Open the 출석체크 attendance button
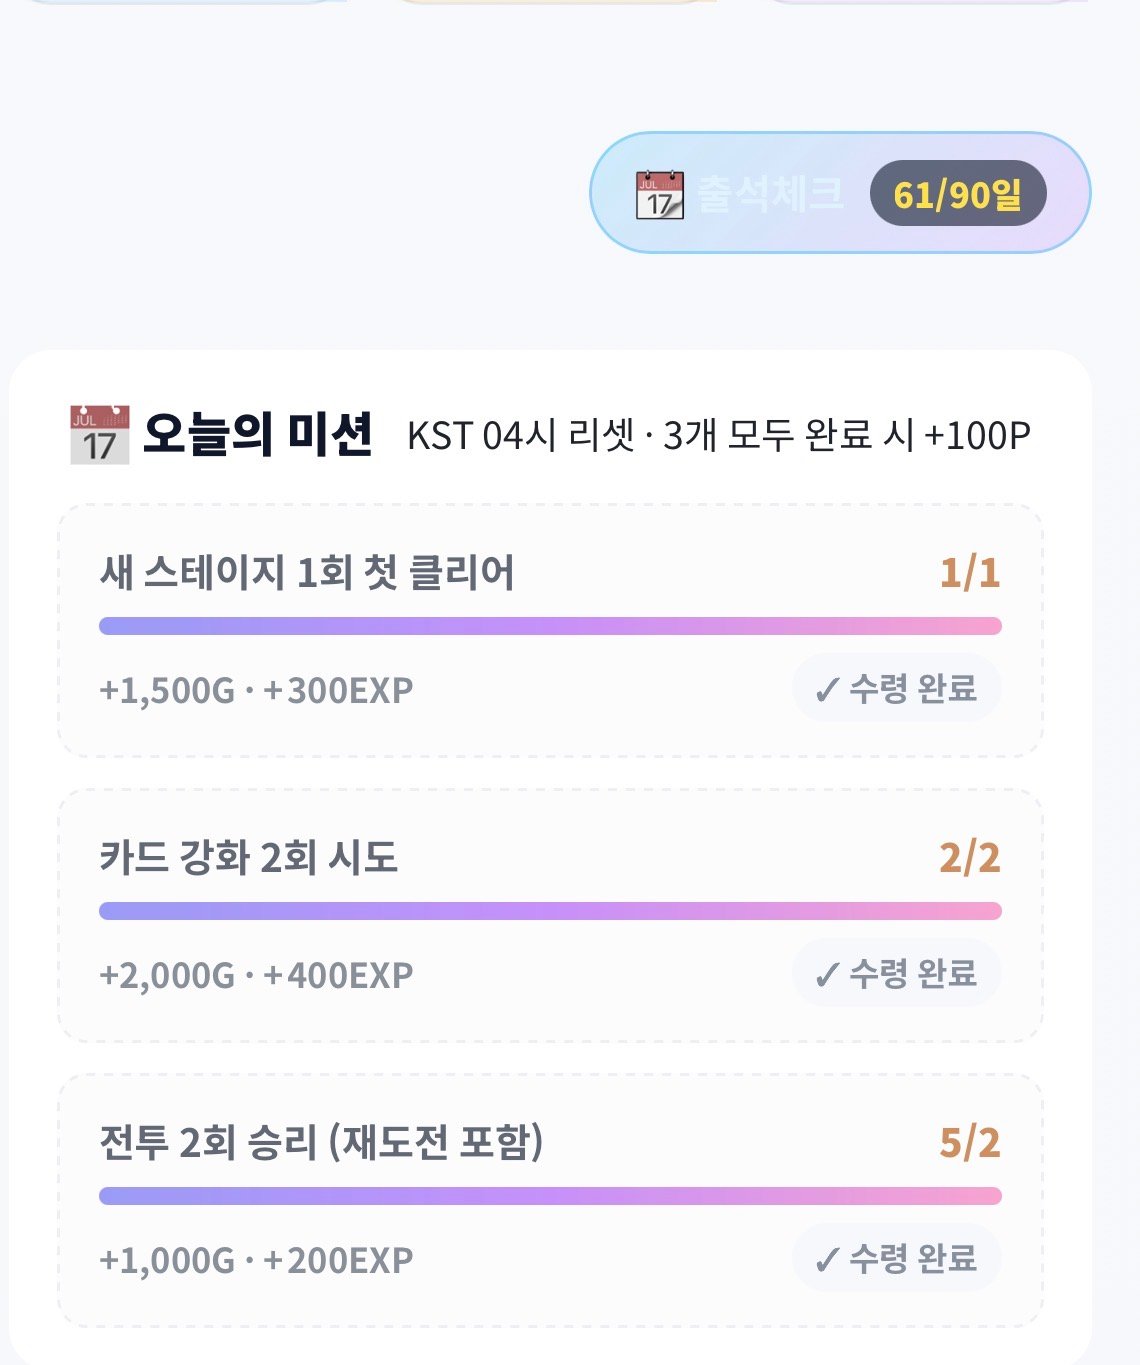Viewport: 1140px width, 1365px height. click(840, 192)
